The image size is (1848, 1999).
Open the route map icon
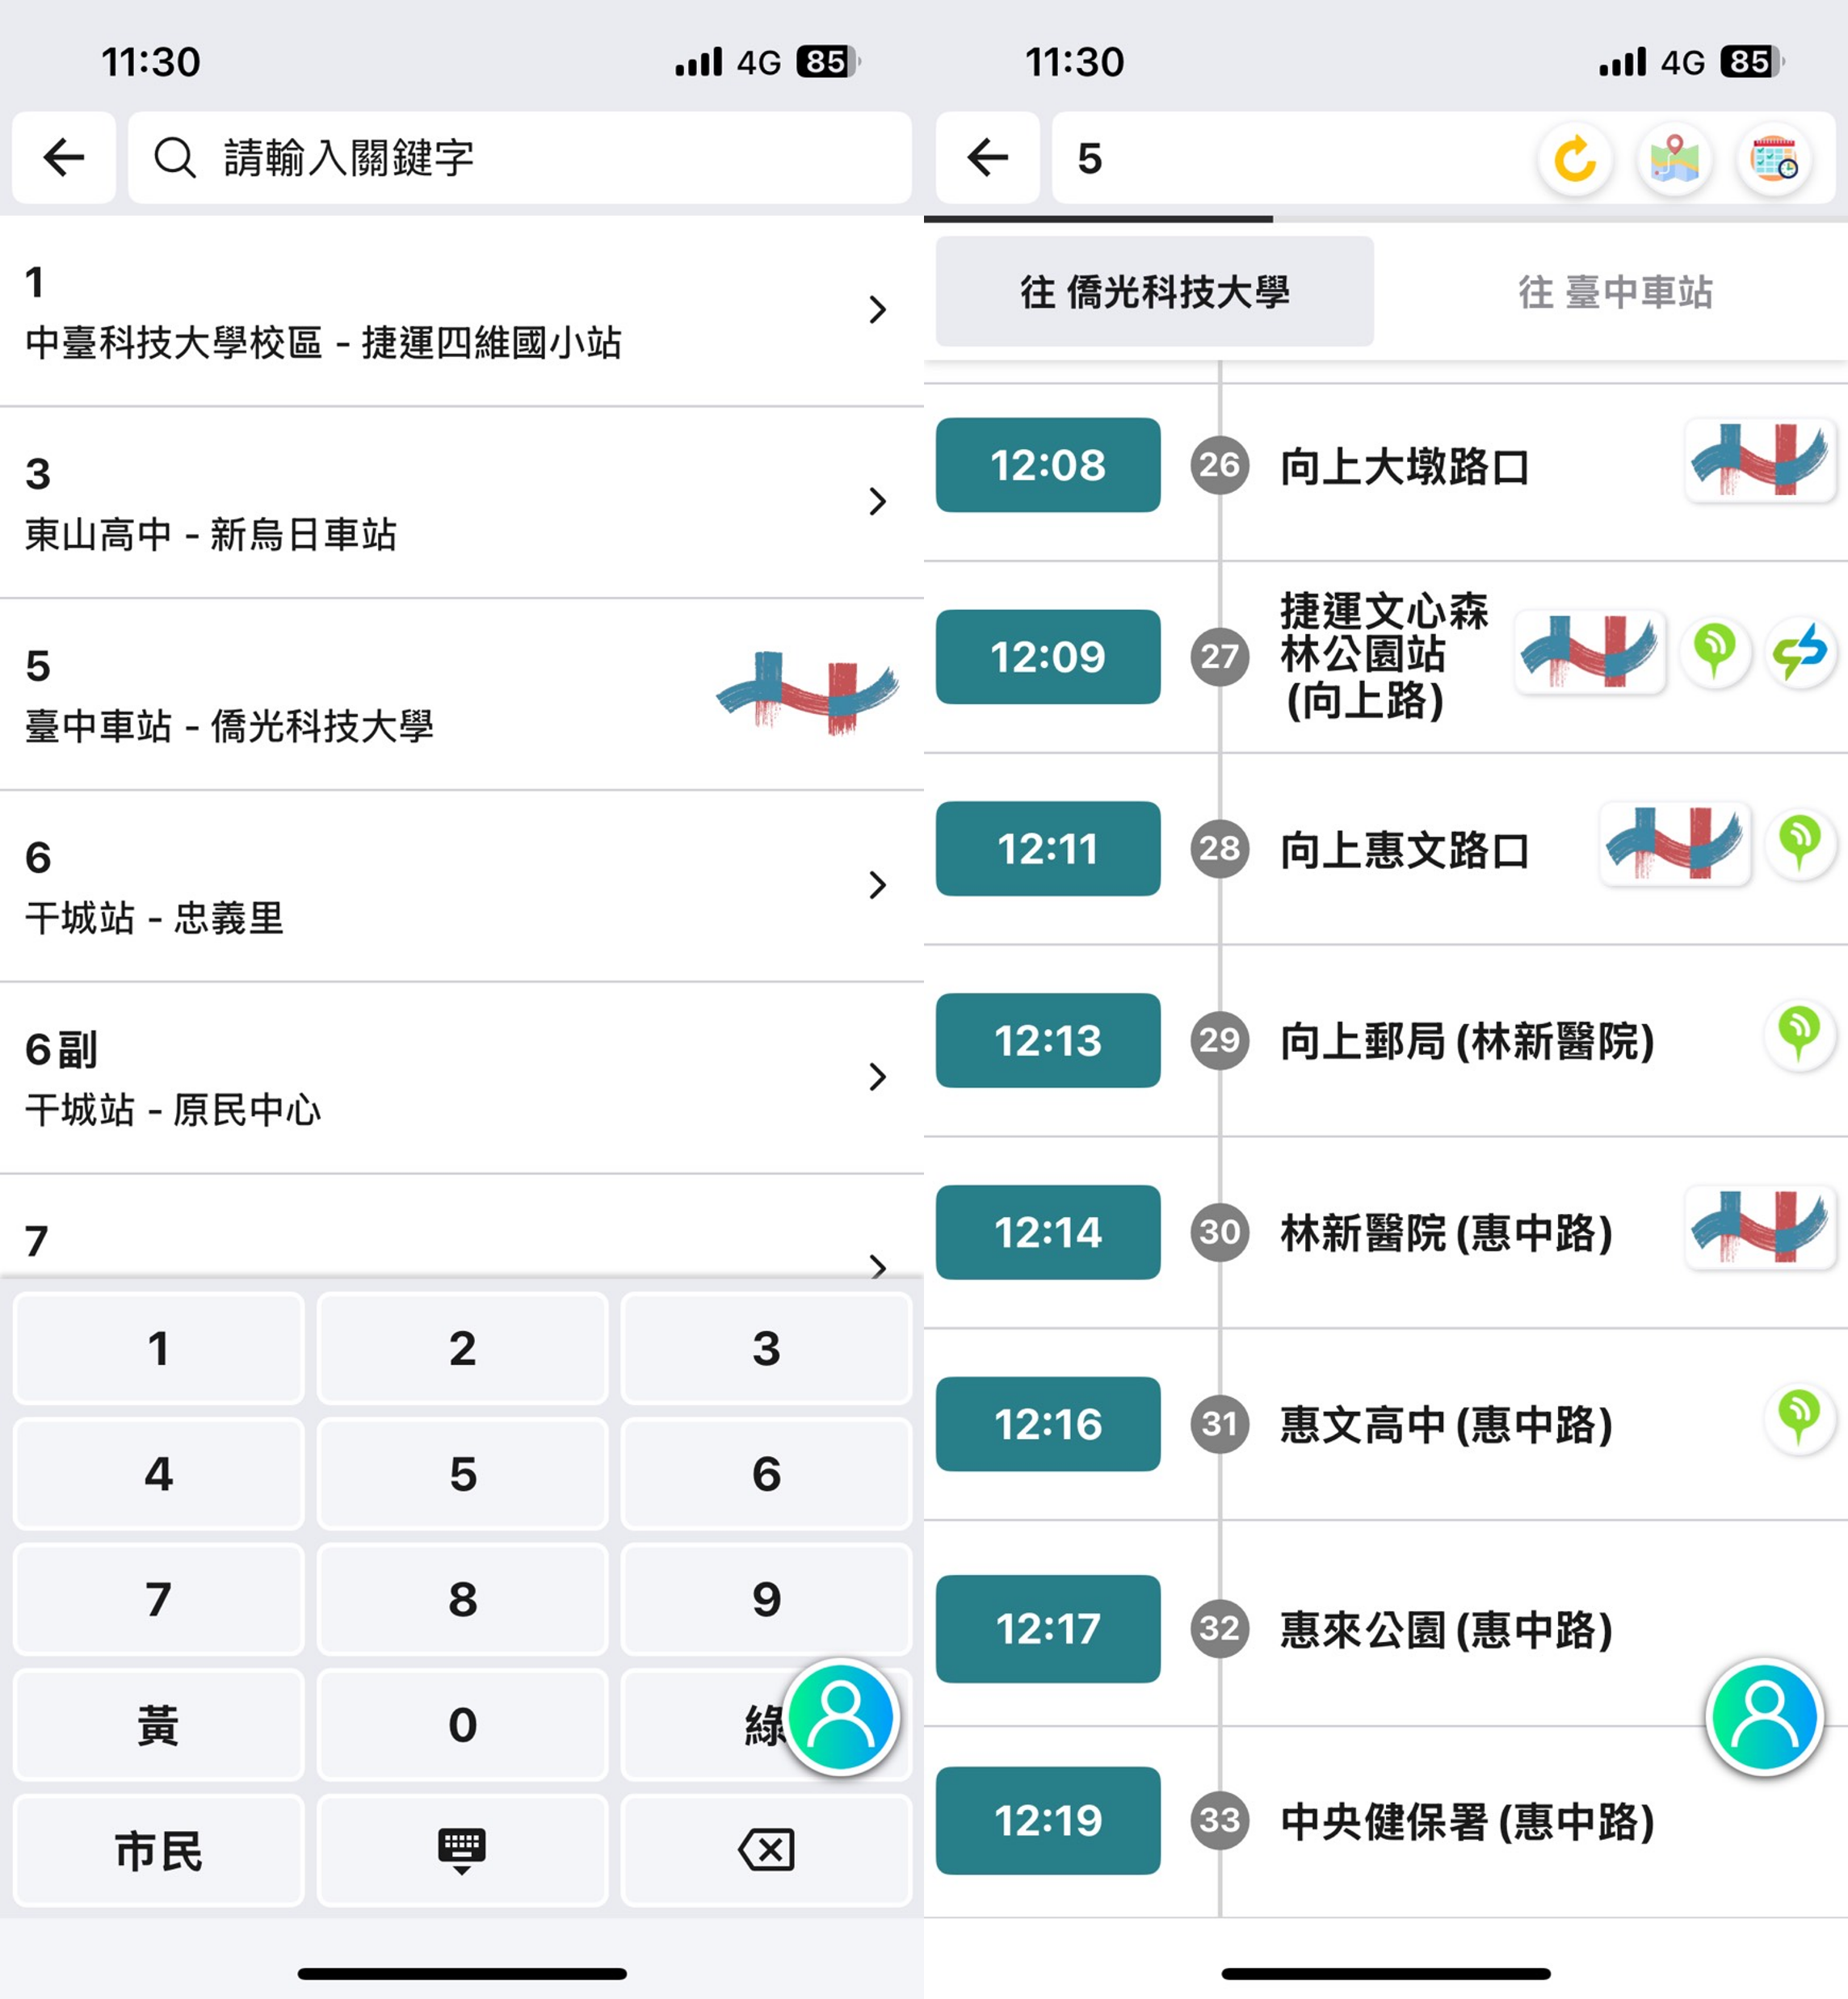1674,159
